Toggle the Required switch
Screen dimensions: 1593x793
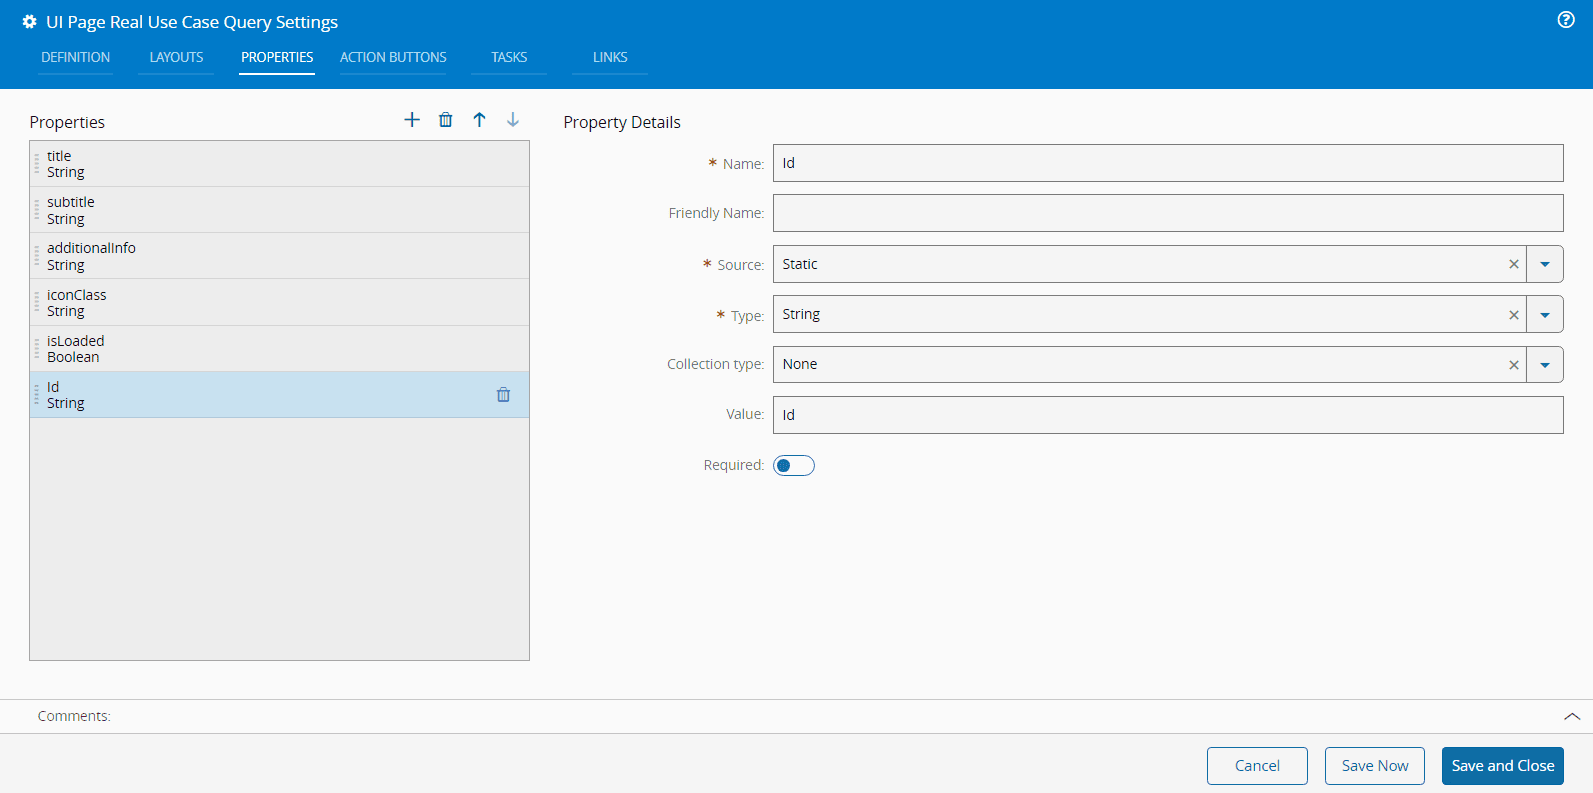[794, 466]
